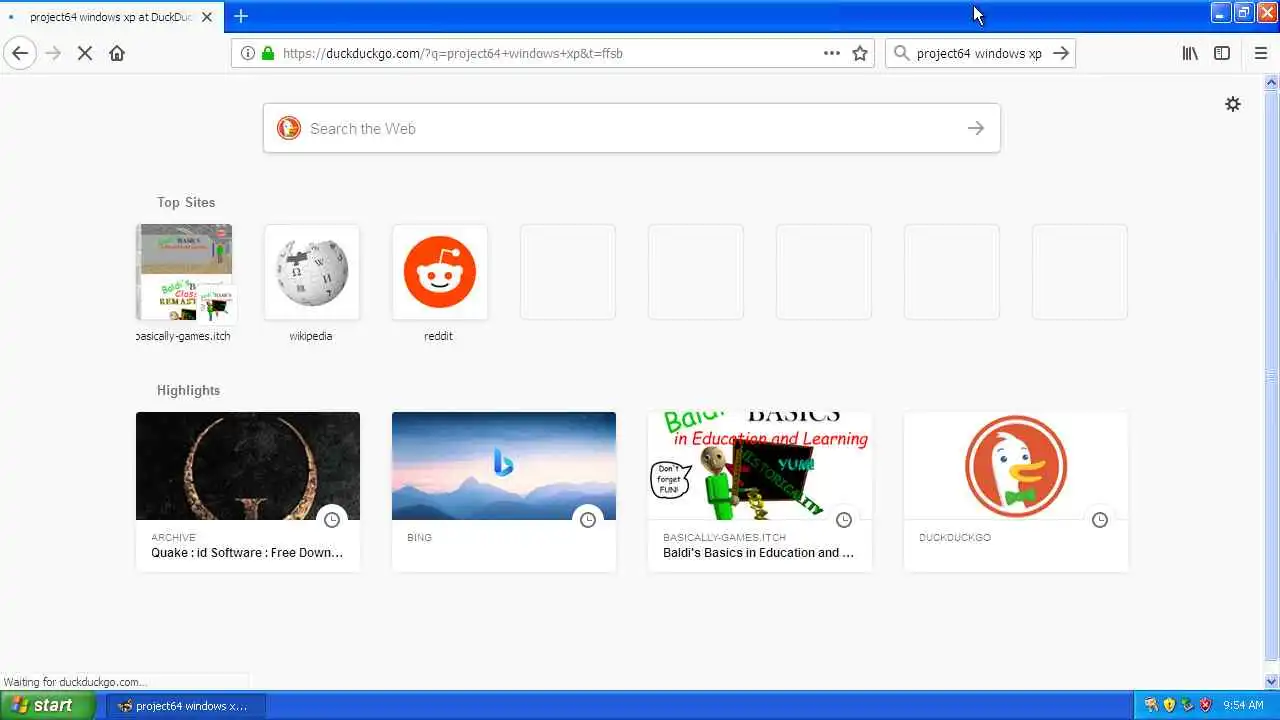1280x720 pixels.
Task: Show site information icon in URL bar
Action: click(247, 53)
